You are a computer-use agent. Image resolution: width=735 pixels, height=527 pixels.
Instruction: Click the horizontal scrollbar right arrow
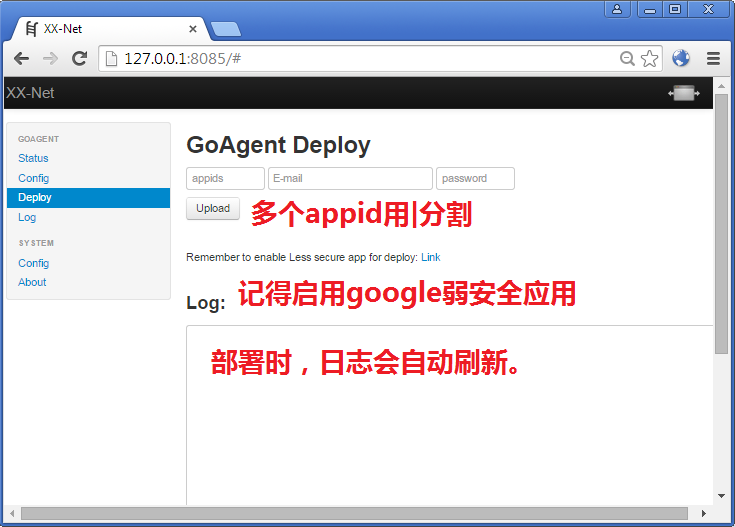pos(704,513)
